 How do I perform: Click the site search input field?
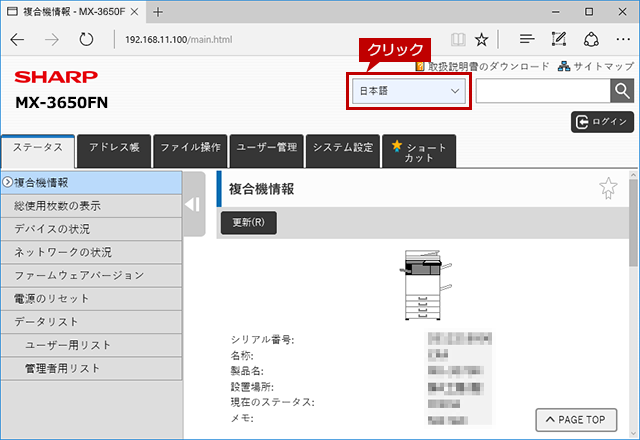point(543,91)
